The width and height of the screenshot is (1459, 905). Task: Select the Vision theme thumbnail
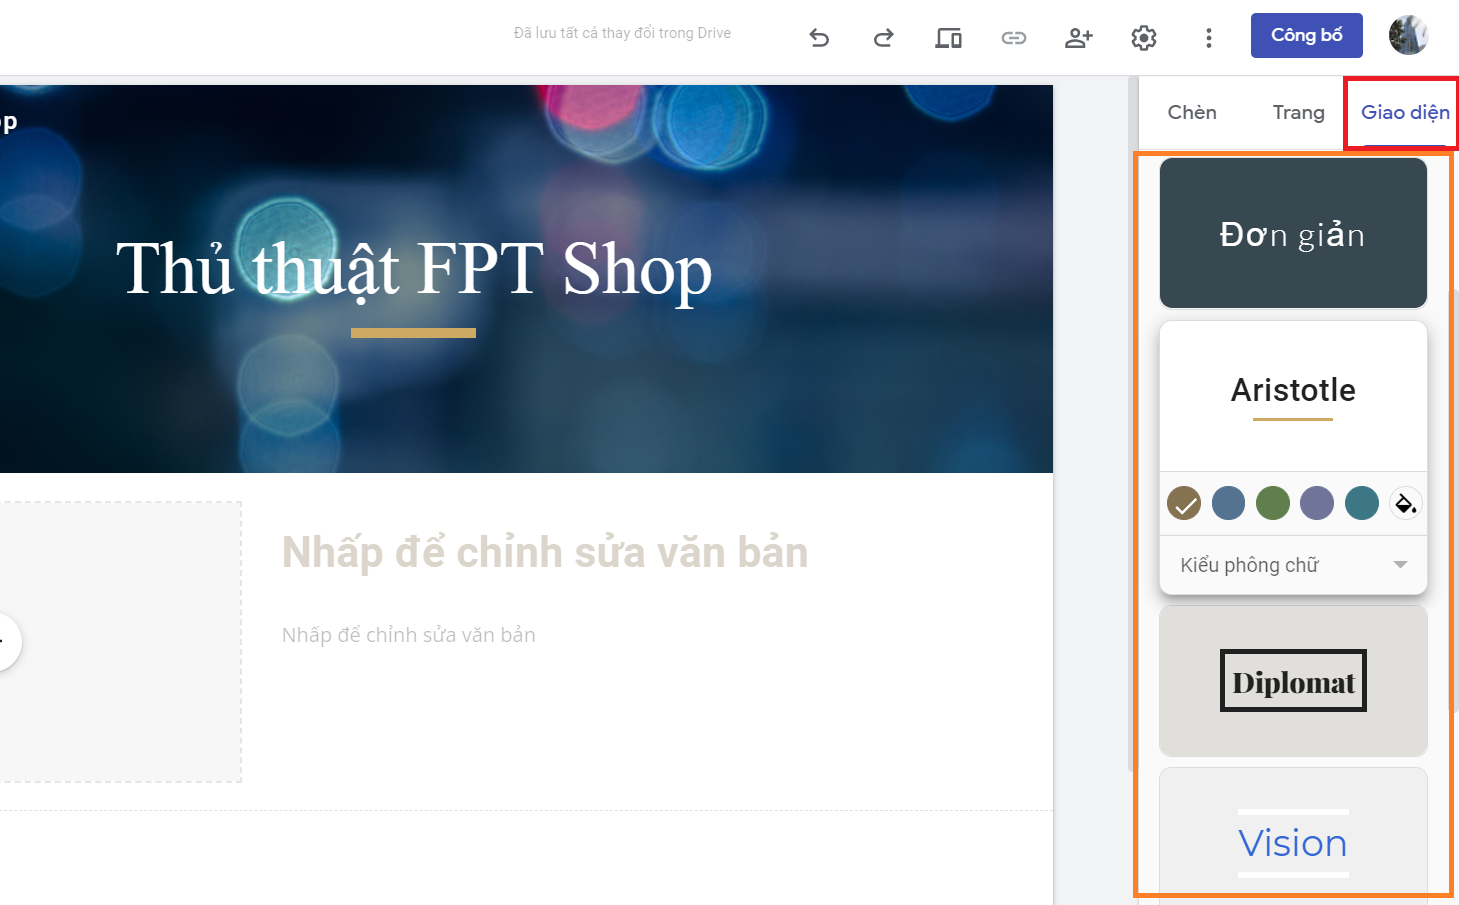pos(1293,842)
